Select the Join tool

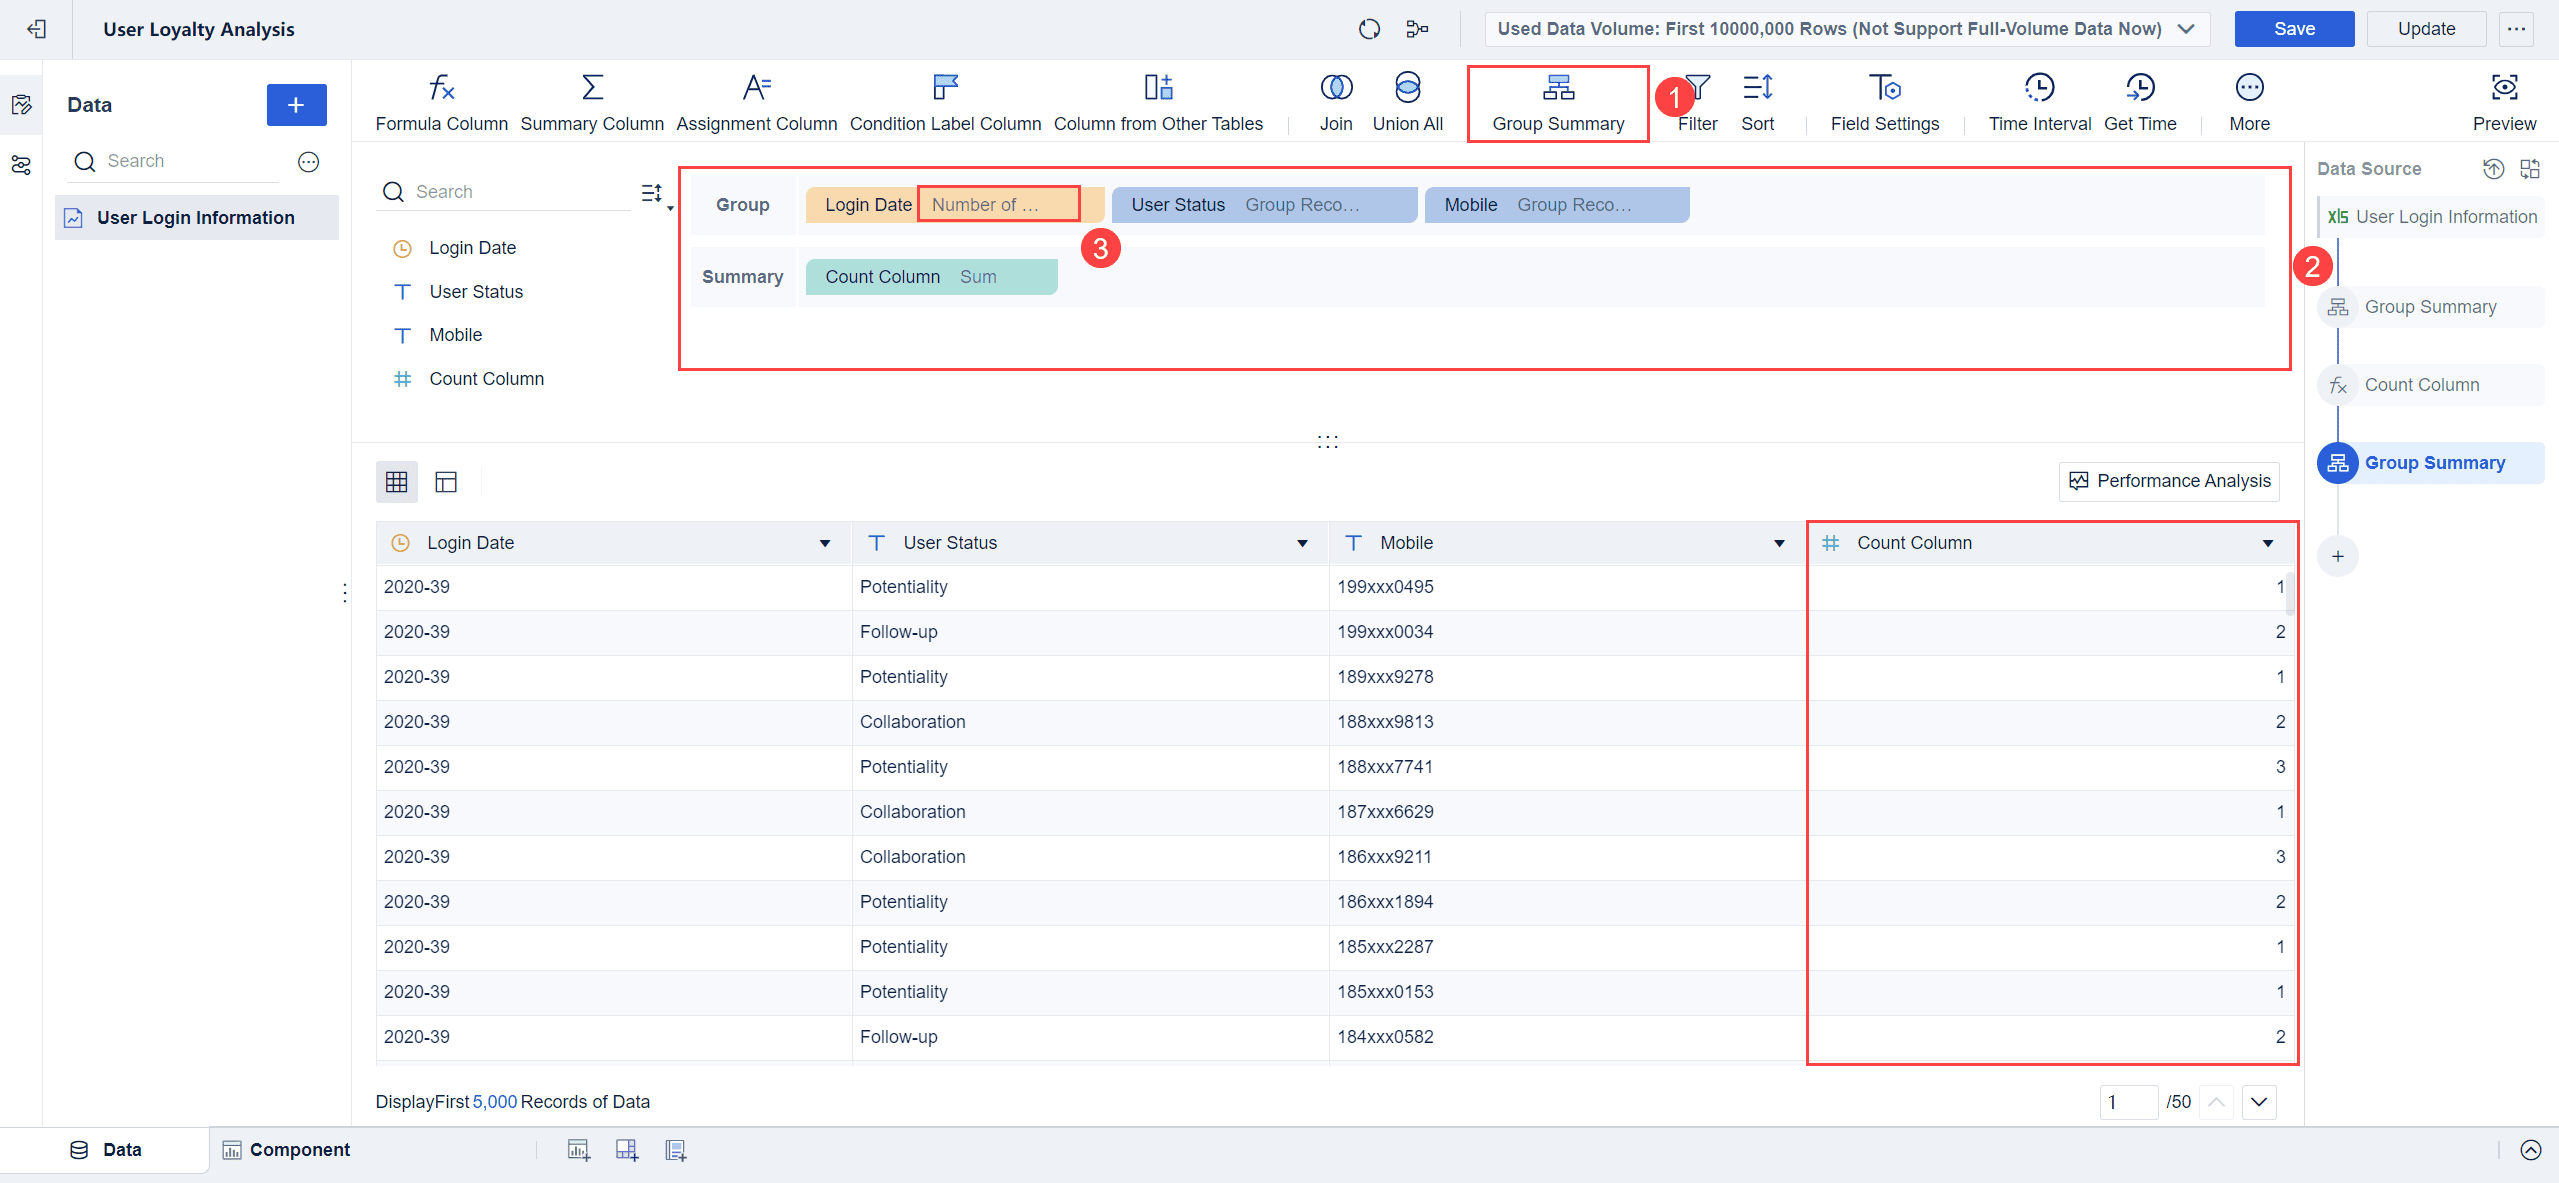pyautogui.click(x=1336, y=103)
